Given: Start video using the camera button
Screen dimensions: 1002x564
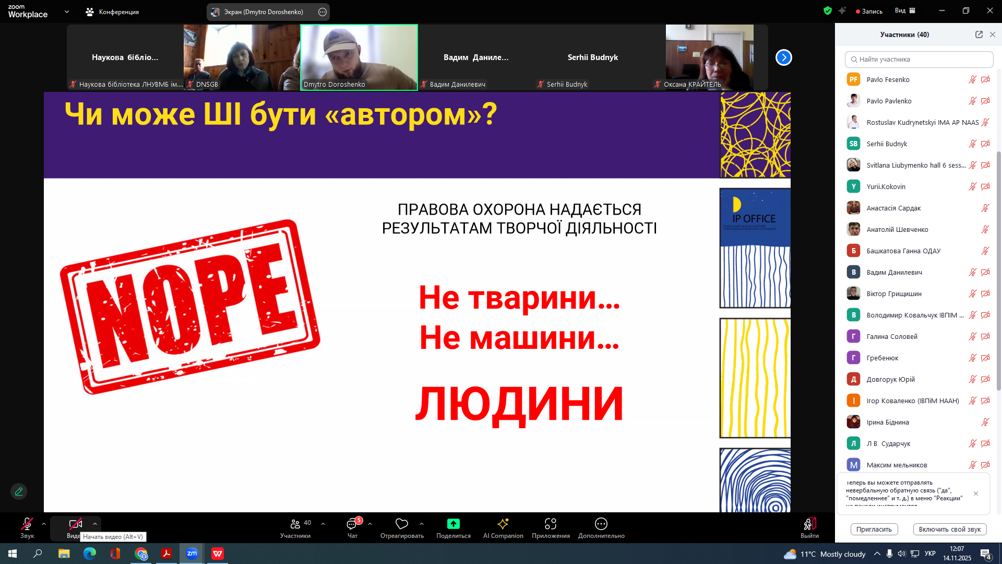Looking at the screenshot, I should point(75,524).
